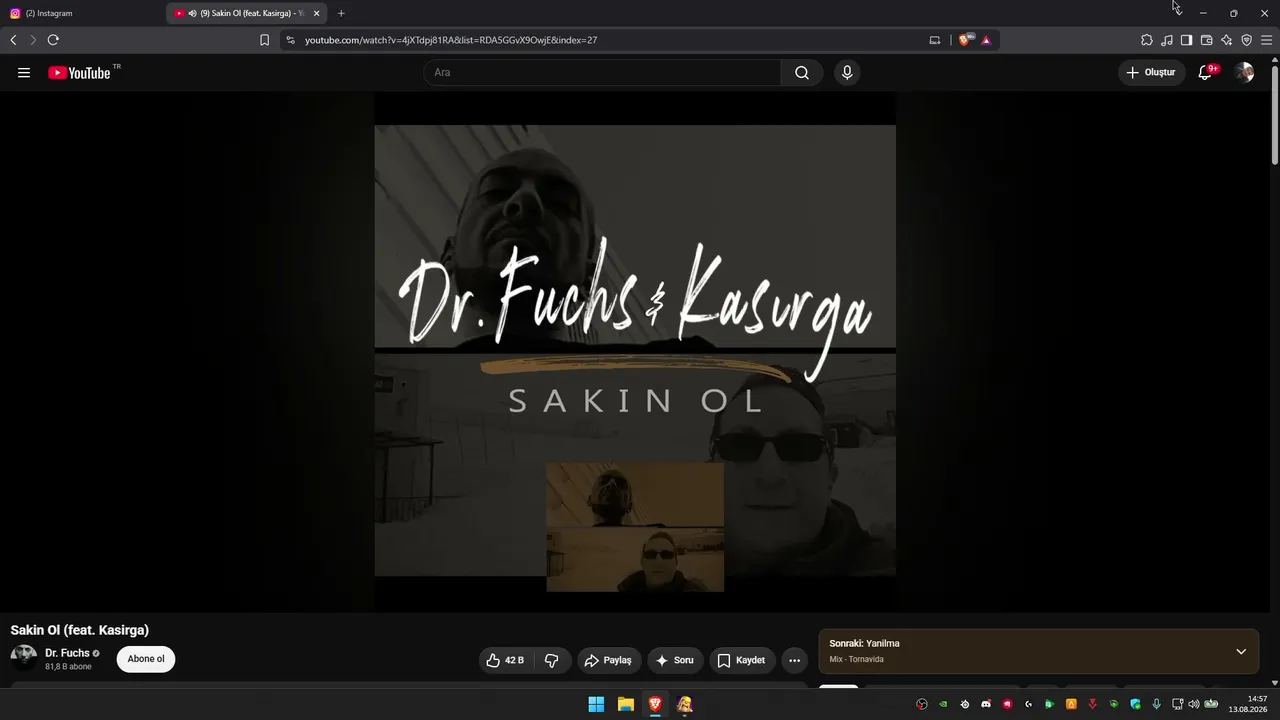Click the install-app icon in address bar
Viewport: 1280px width, 720px height.
click(x=935, y=40)
